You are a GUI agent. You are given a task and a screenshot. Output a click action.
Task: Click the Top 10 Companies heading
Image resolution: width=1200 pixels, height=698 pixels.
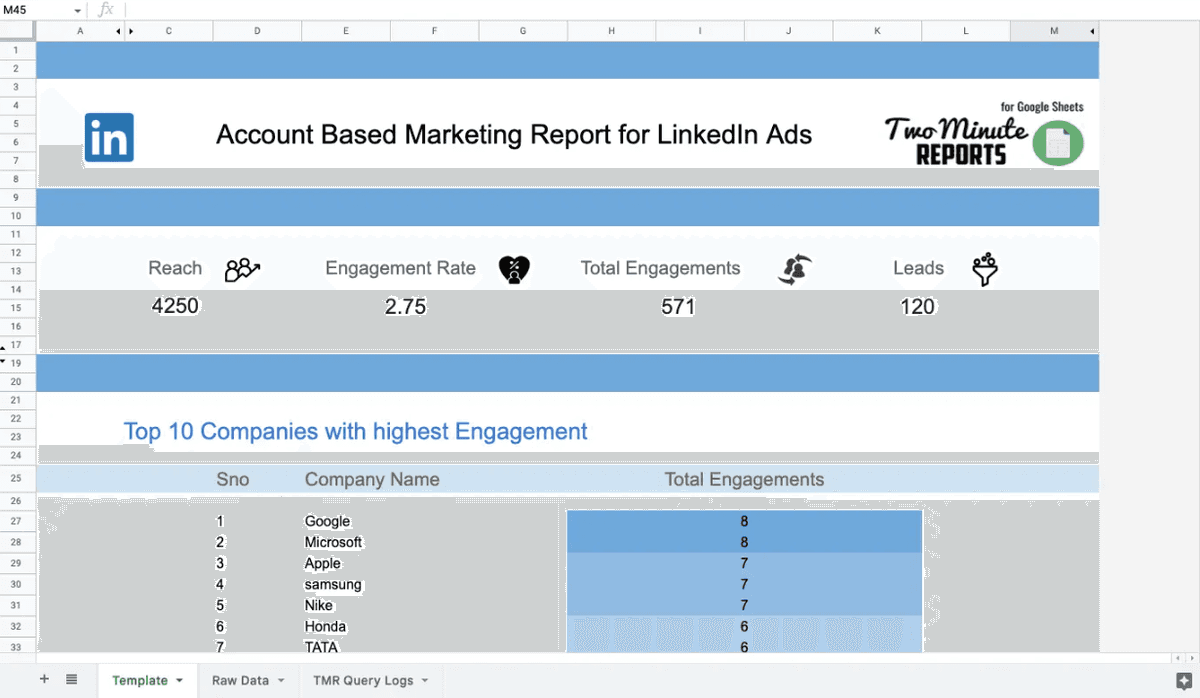click(355, 432)
